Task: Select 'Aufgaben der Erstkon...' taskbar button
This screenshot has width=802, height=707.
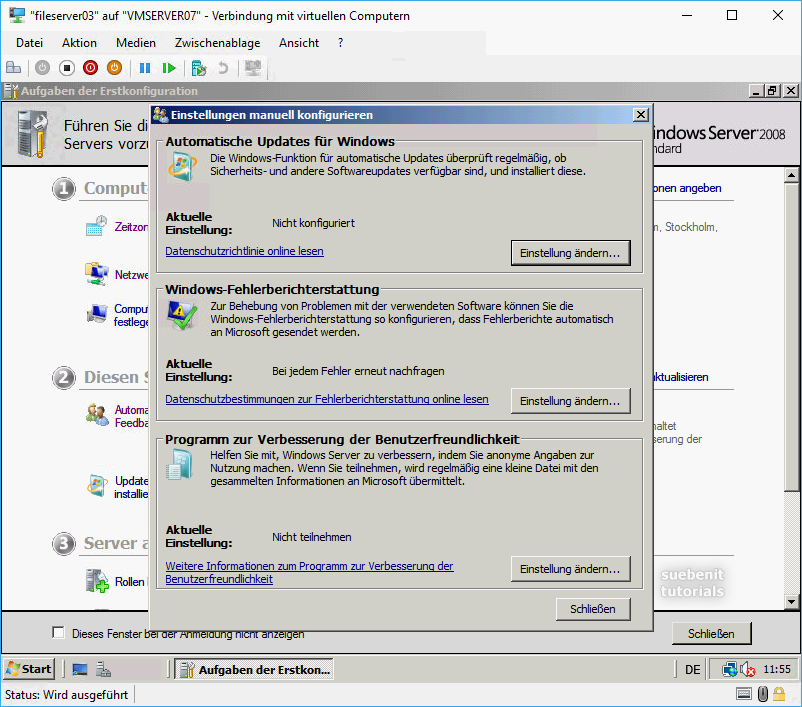Action: click(x=254, y=669)
